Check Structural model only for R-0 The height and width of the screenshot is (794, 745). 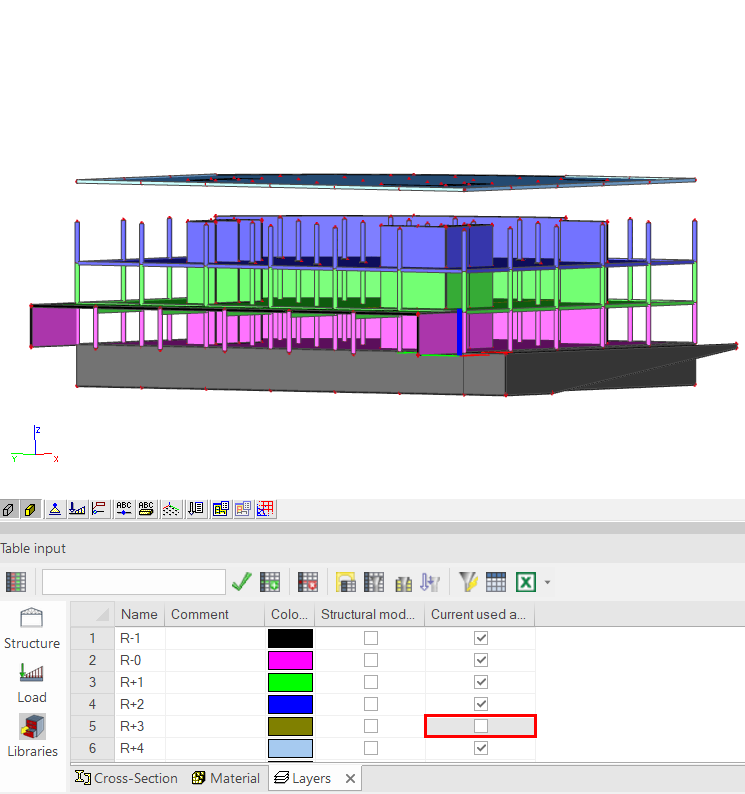pyautogui.click(x=371, y=660)
